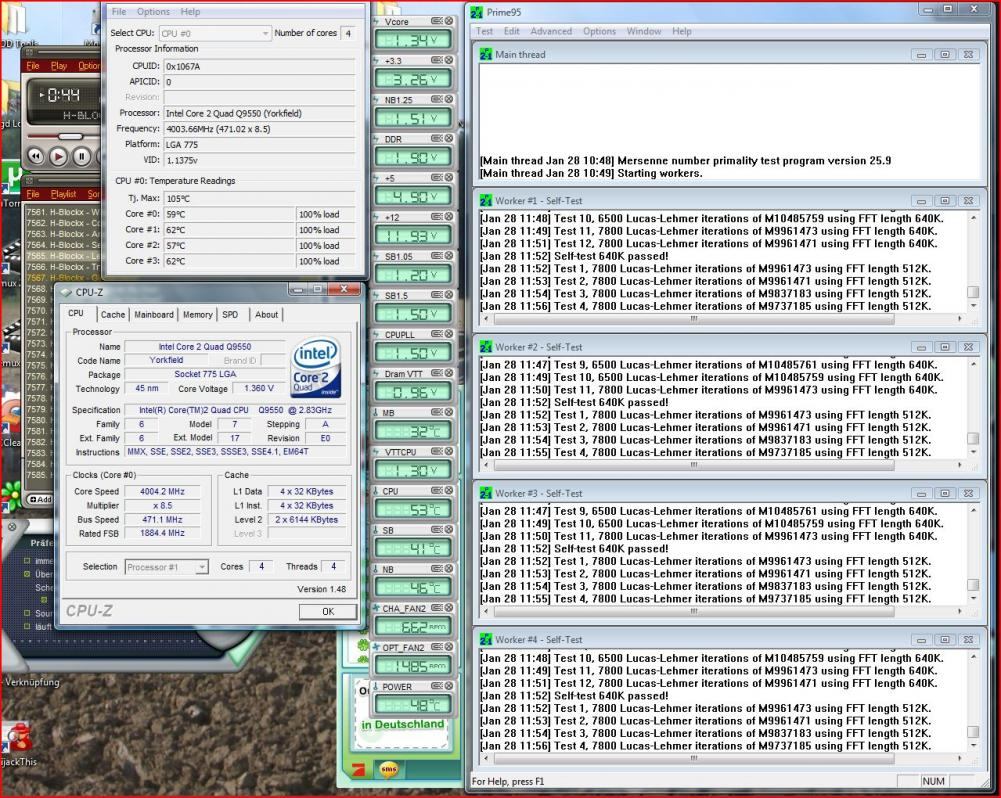Switch to the About tab in CPU-Z
Screen dimensions: 1001x798
click(266, 315)
